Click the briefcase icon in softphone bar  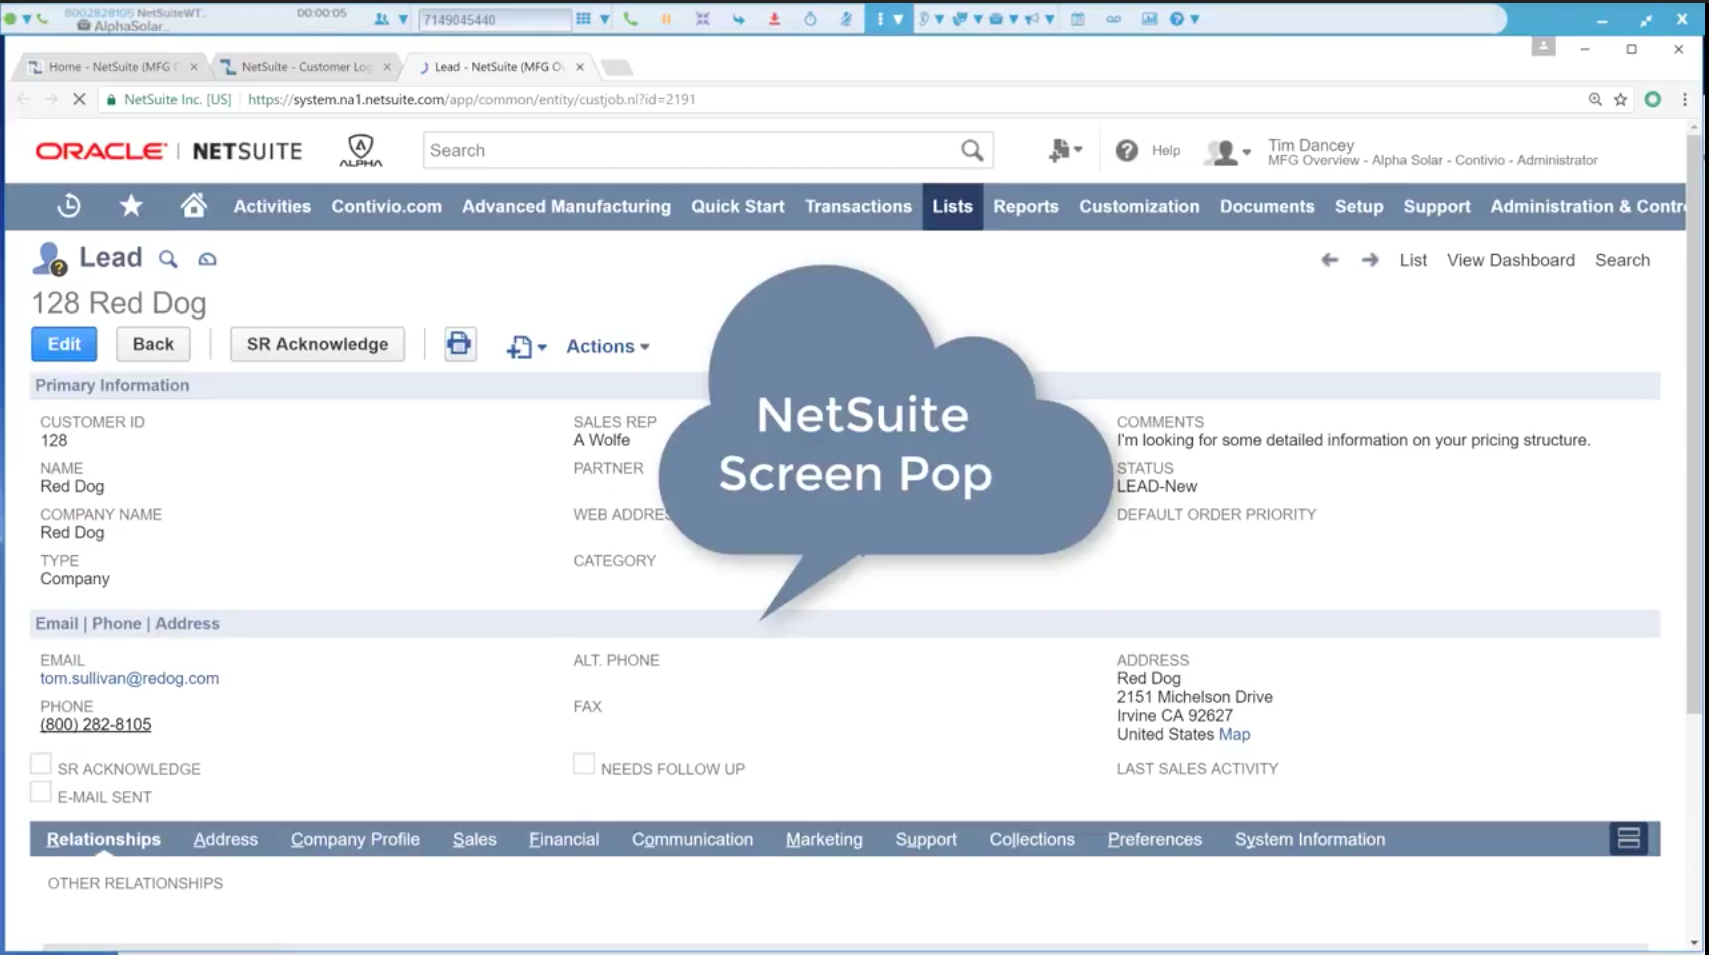(996, 19)
